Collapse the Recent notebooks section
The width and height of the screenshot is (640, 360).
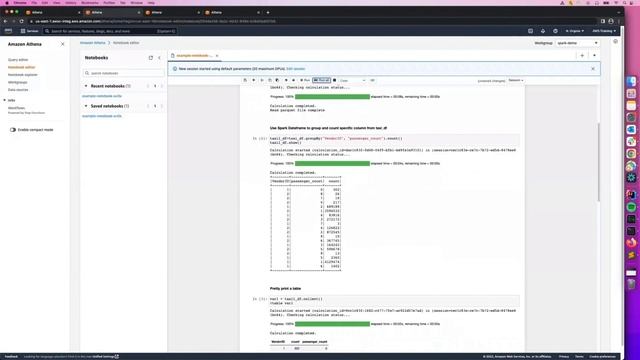[x=86, y=86]
